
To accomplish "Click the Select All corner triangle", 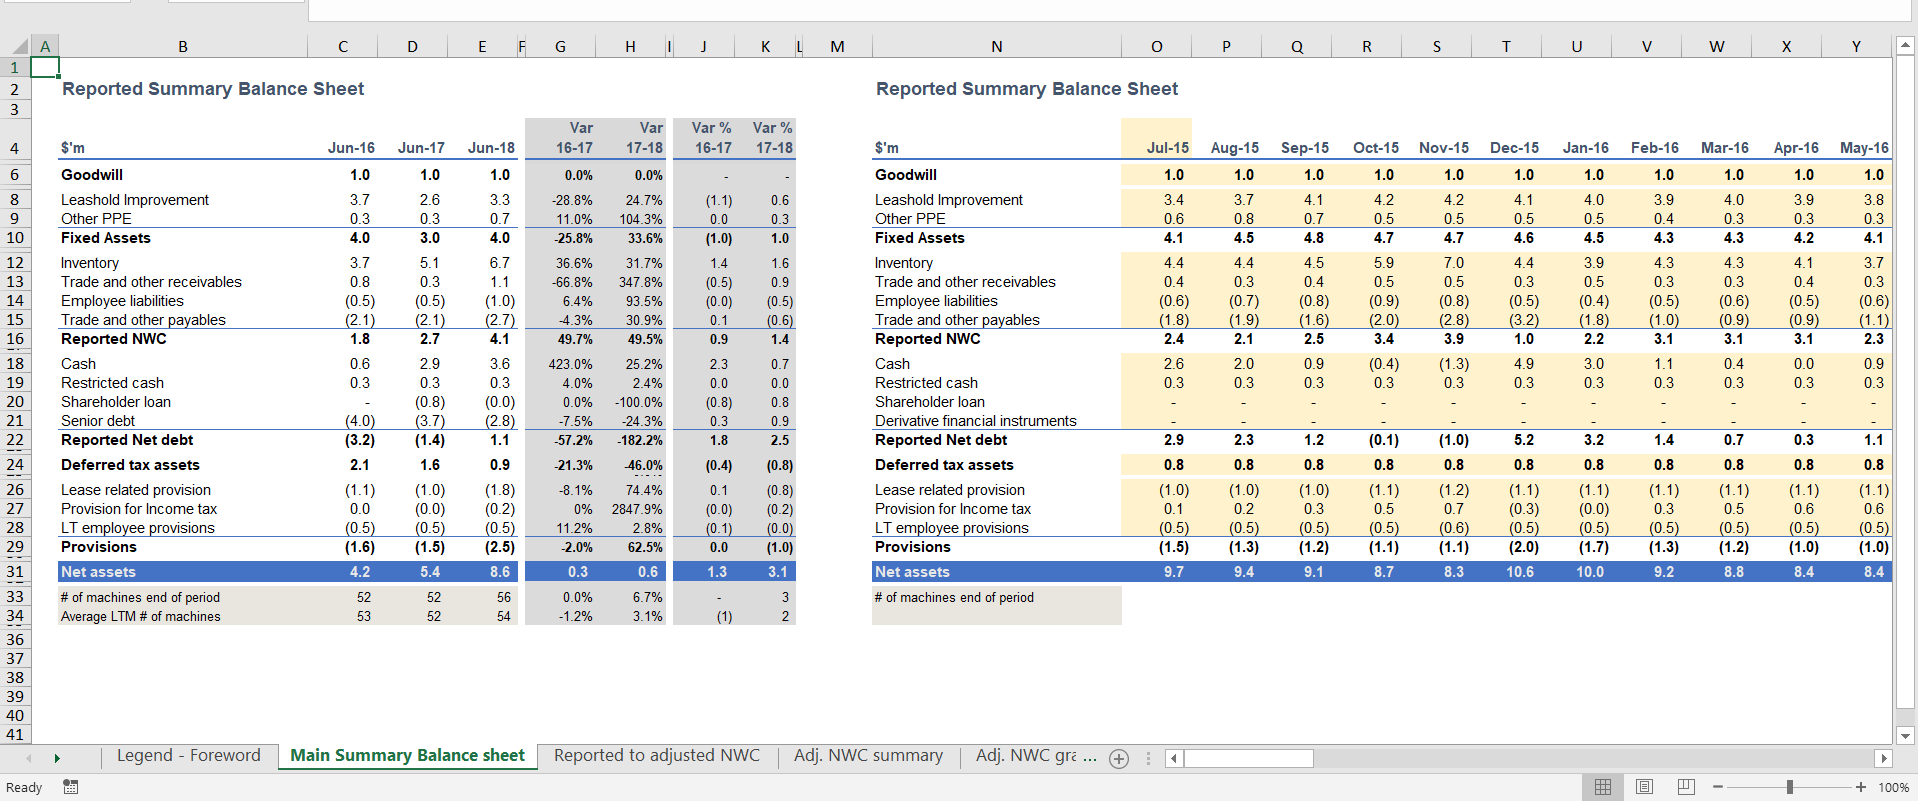I will point(19,46).
